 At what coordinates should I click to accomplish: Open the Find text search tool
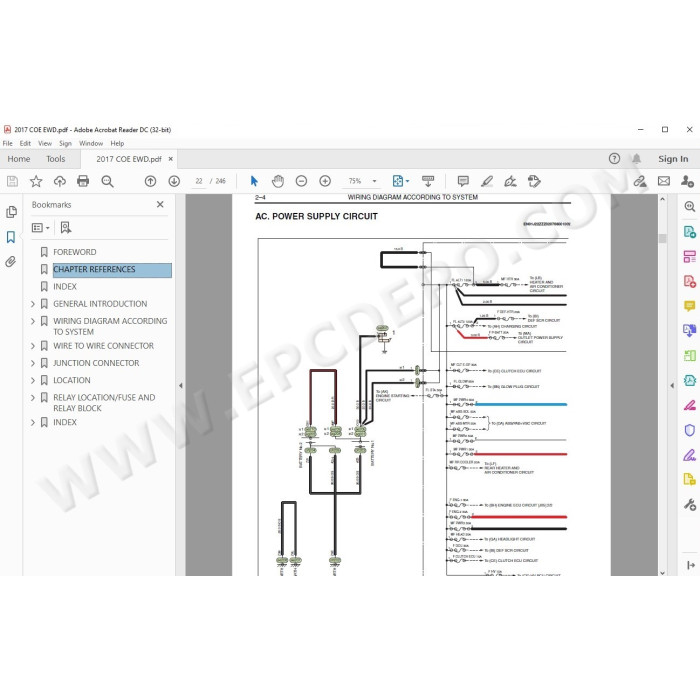click(107, 181)
